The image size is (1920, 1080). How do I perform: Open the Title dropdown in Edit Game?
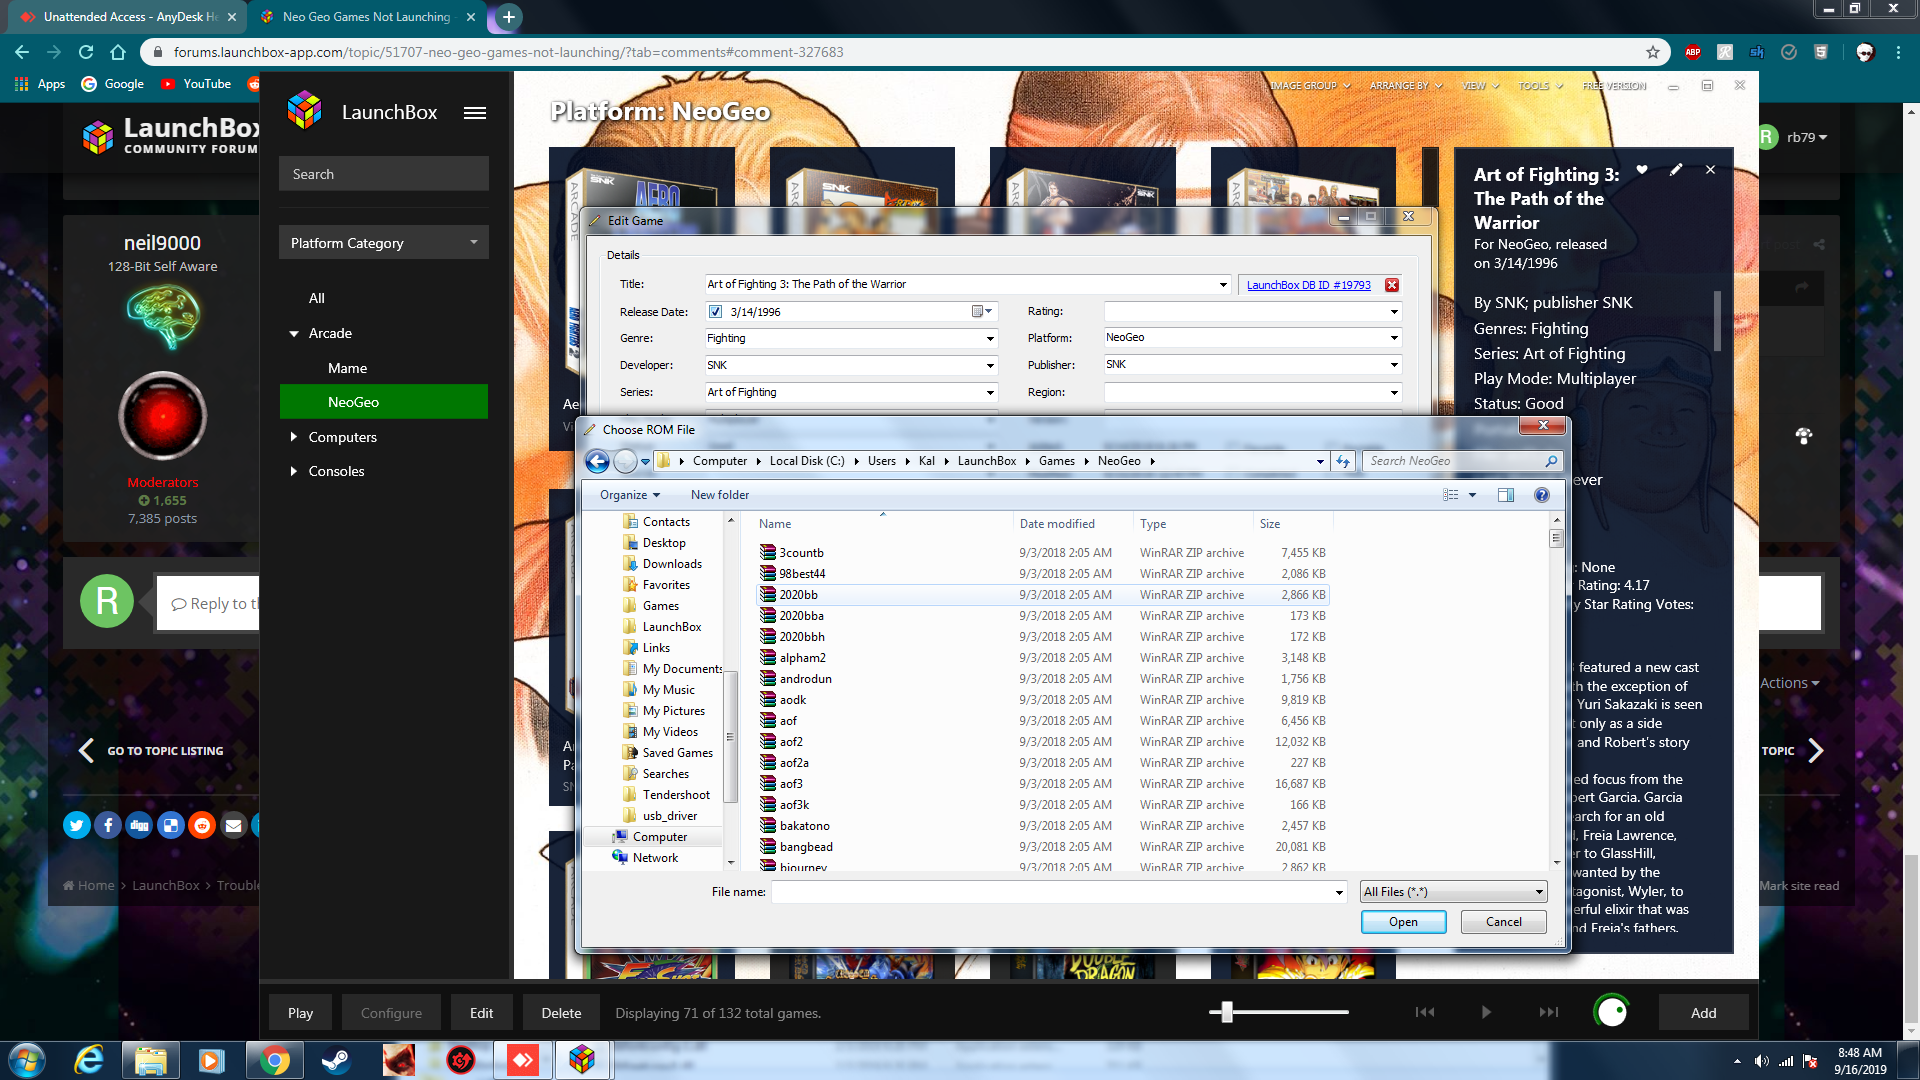1223,285
